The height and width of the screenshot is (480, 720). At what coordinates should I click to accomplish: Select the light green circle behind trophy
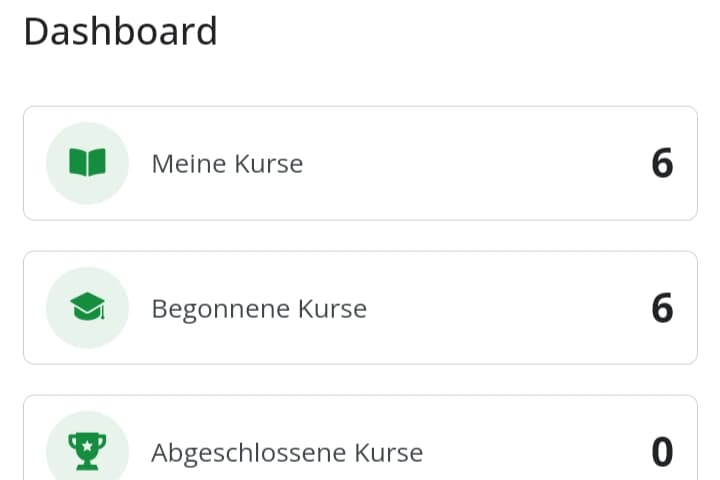coord(87,446)
